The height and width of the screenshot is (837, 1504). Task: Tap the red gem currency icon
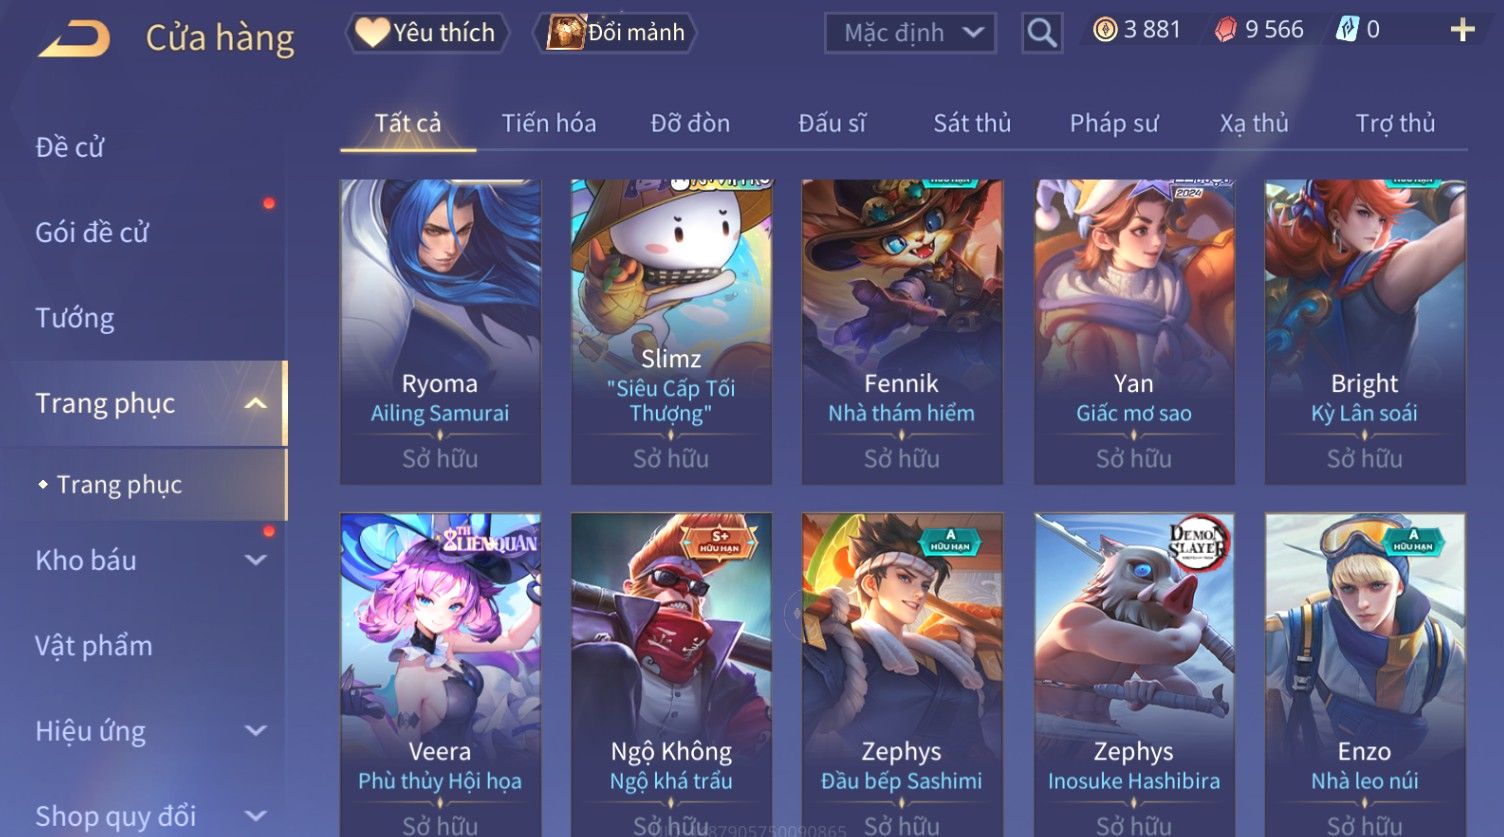[1226, 30]
